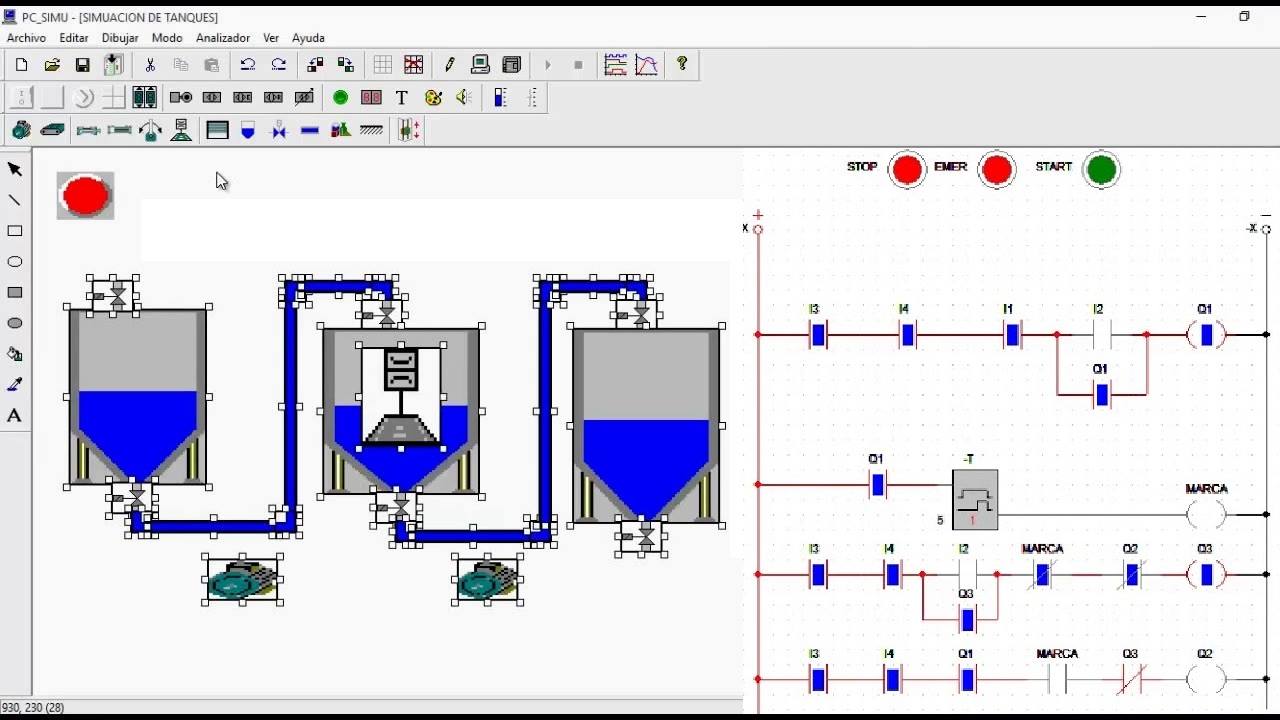Open a file with folder icon
The image size is (1280, 720).
pyautogui.click(x=52, y=65)
